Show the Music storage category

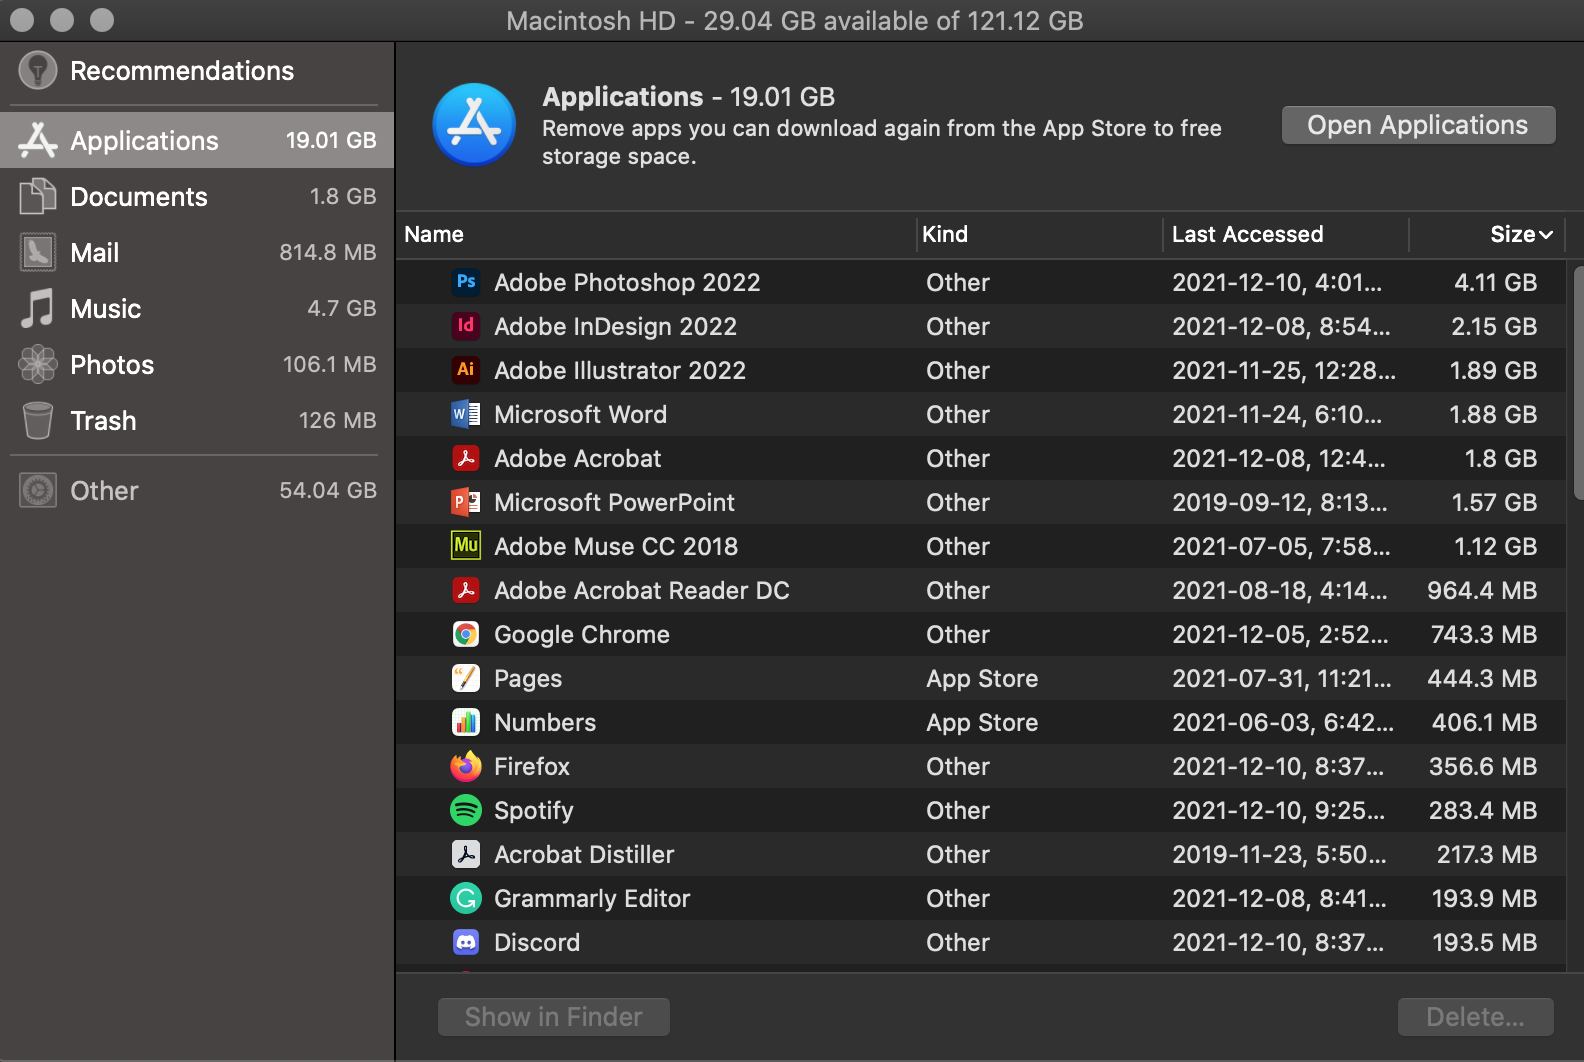coord(197,309)
